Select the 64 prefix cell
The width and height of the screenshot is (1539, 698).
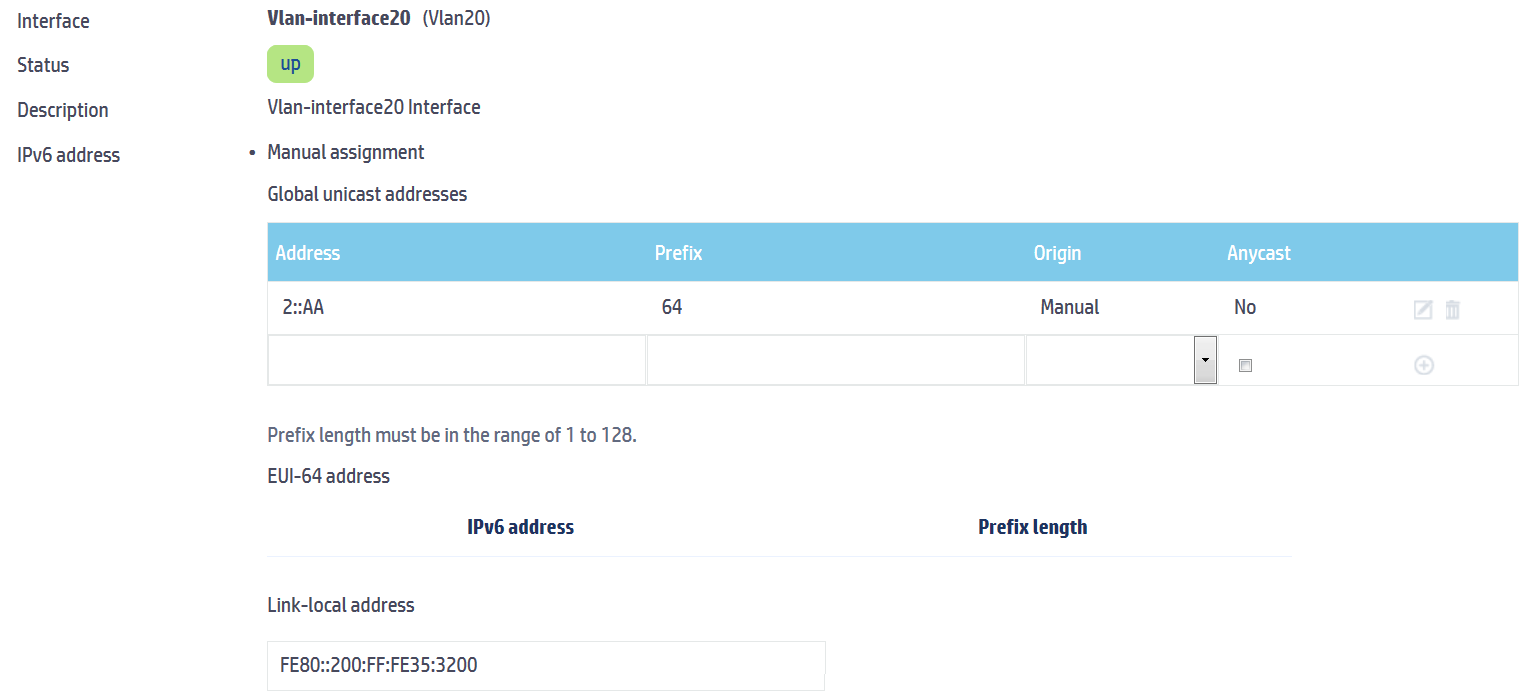pyautogui.click(x=672, y=307)
